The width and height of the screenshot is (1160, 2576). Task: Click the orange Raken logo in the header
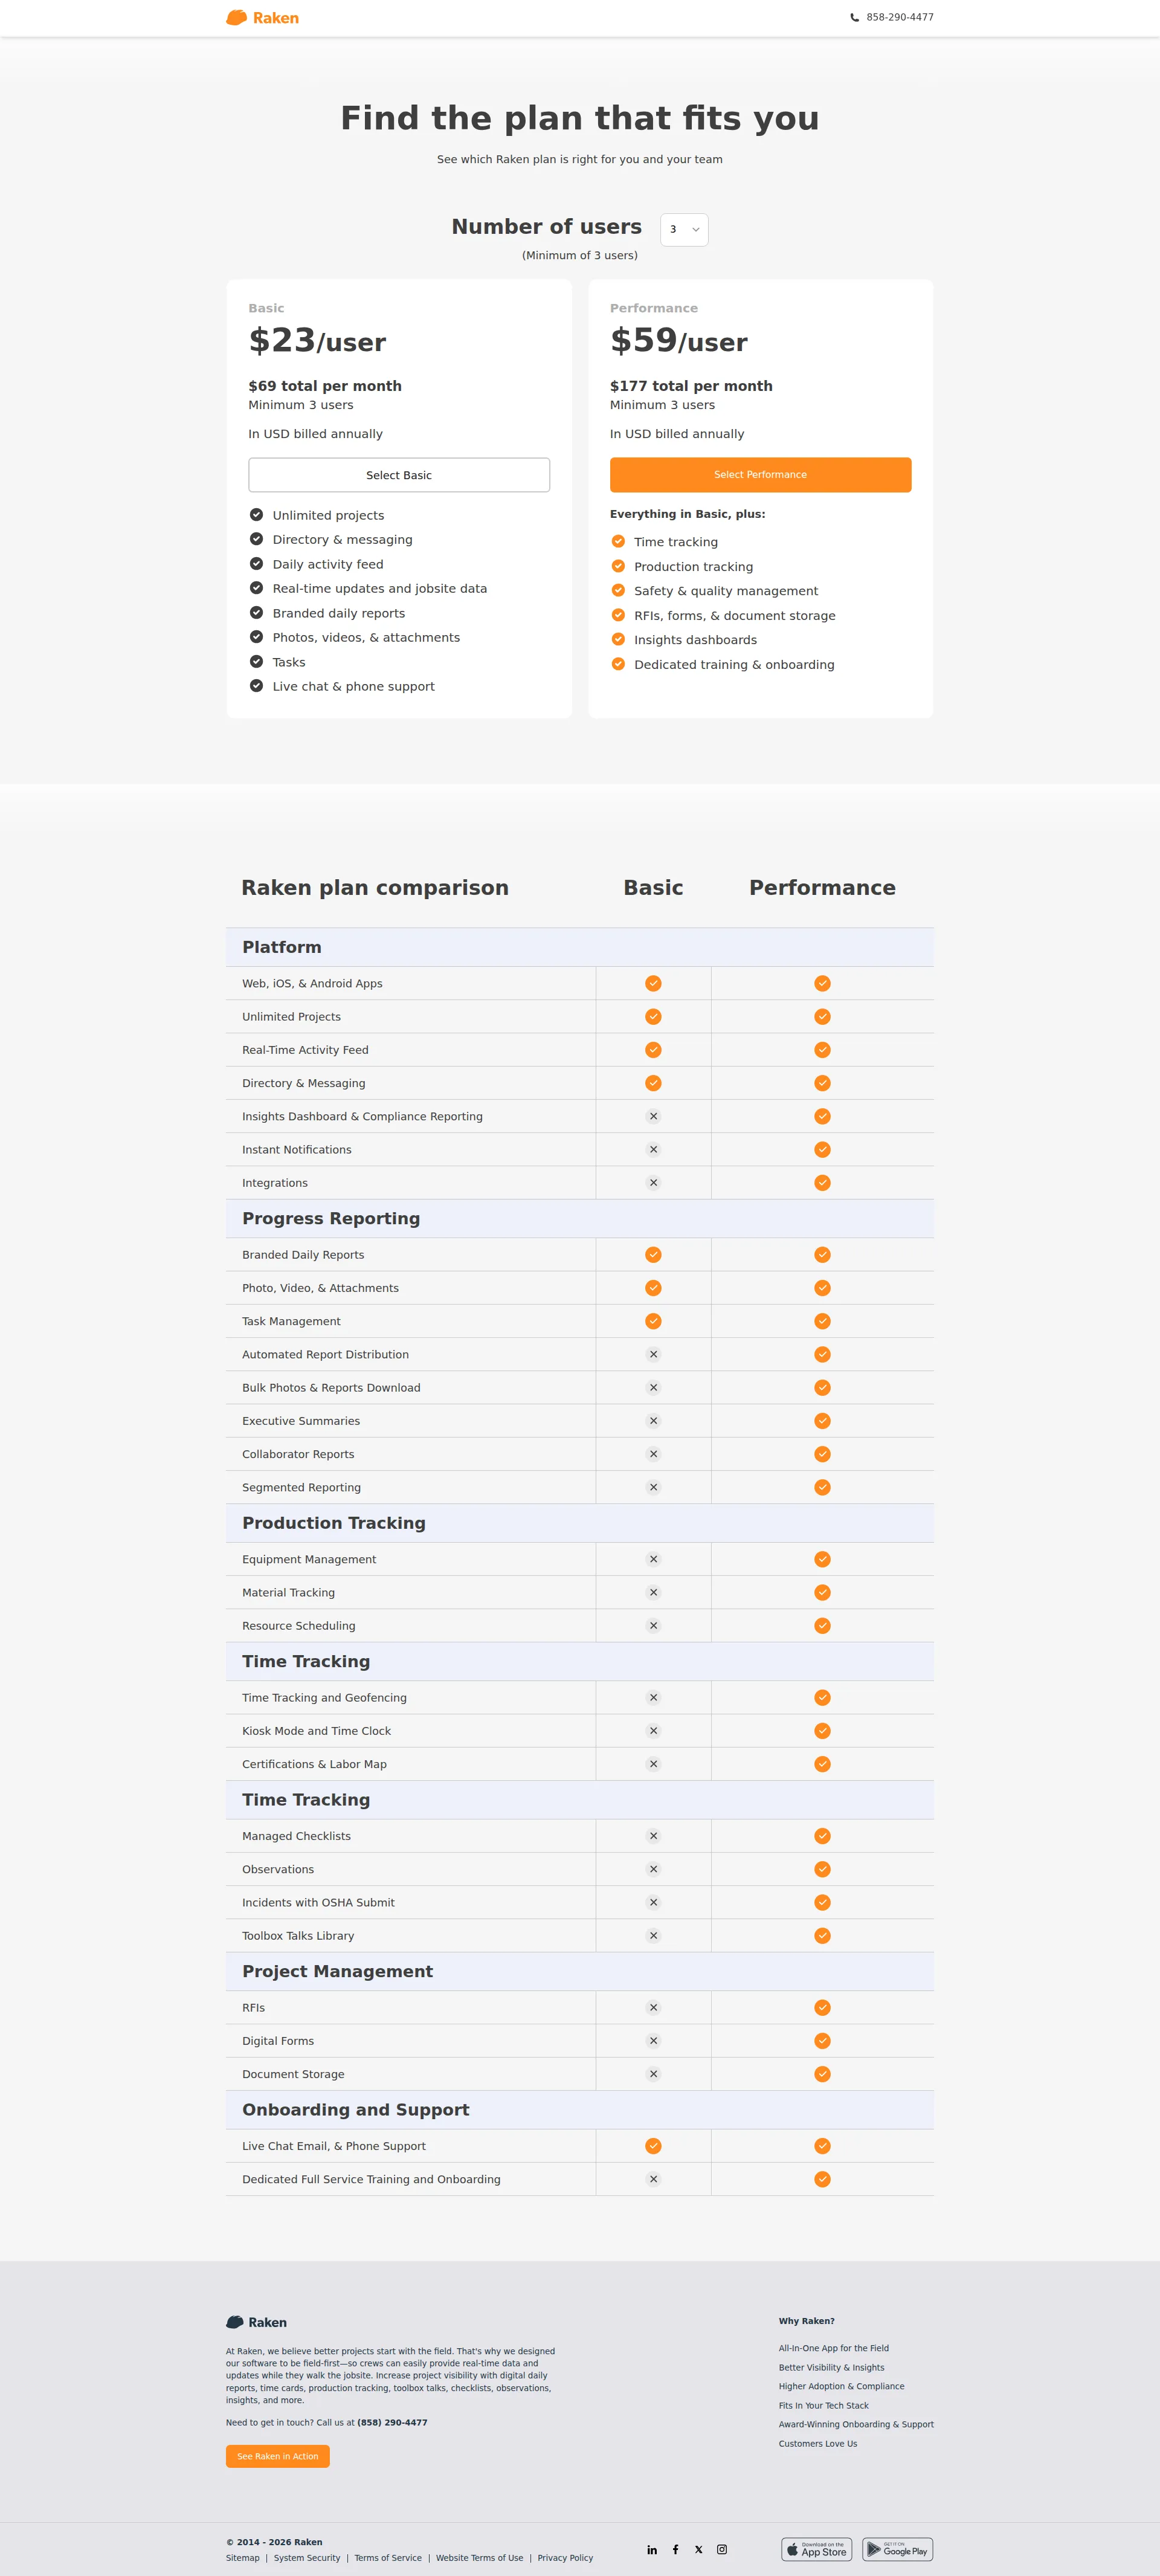pyautogui.click(x=264, y=17)
